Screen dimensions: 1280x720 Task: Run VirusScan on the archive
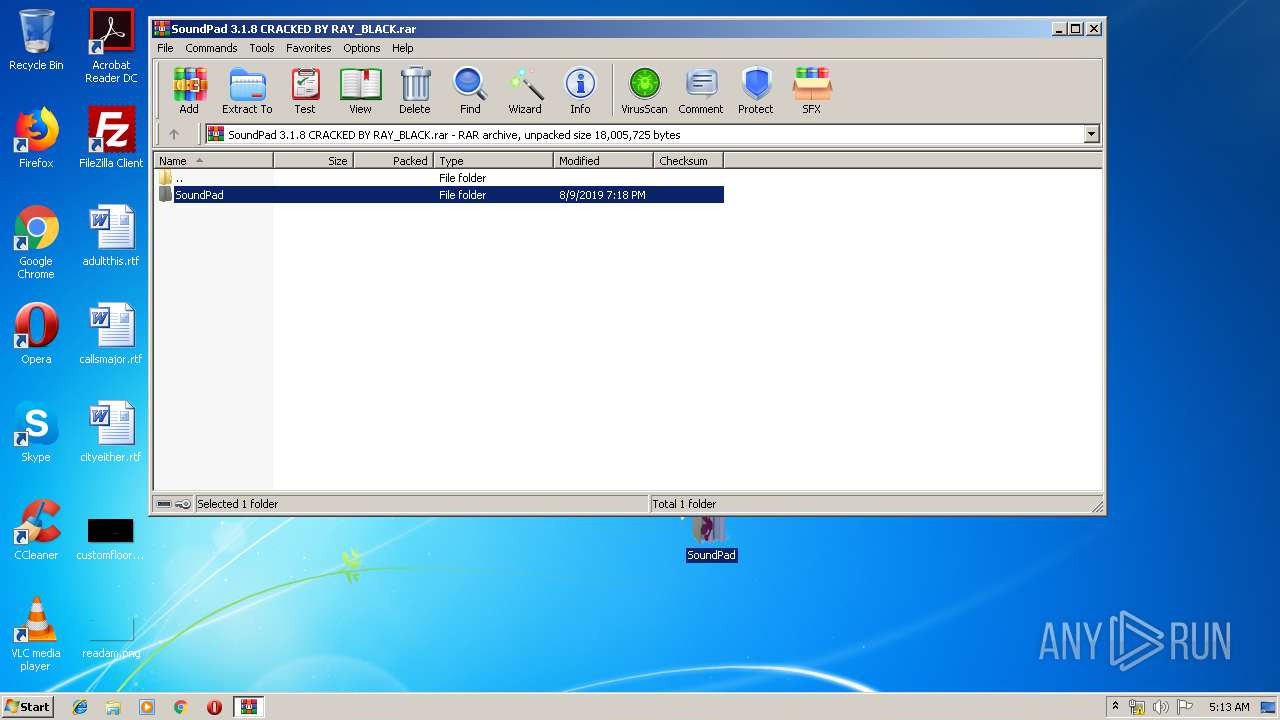tap(644, 91)
